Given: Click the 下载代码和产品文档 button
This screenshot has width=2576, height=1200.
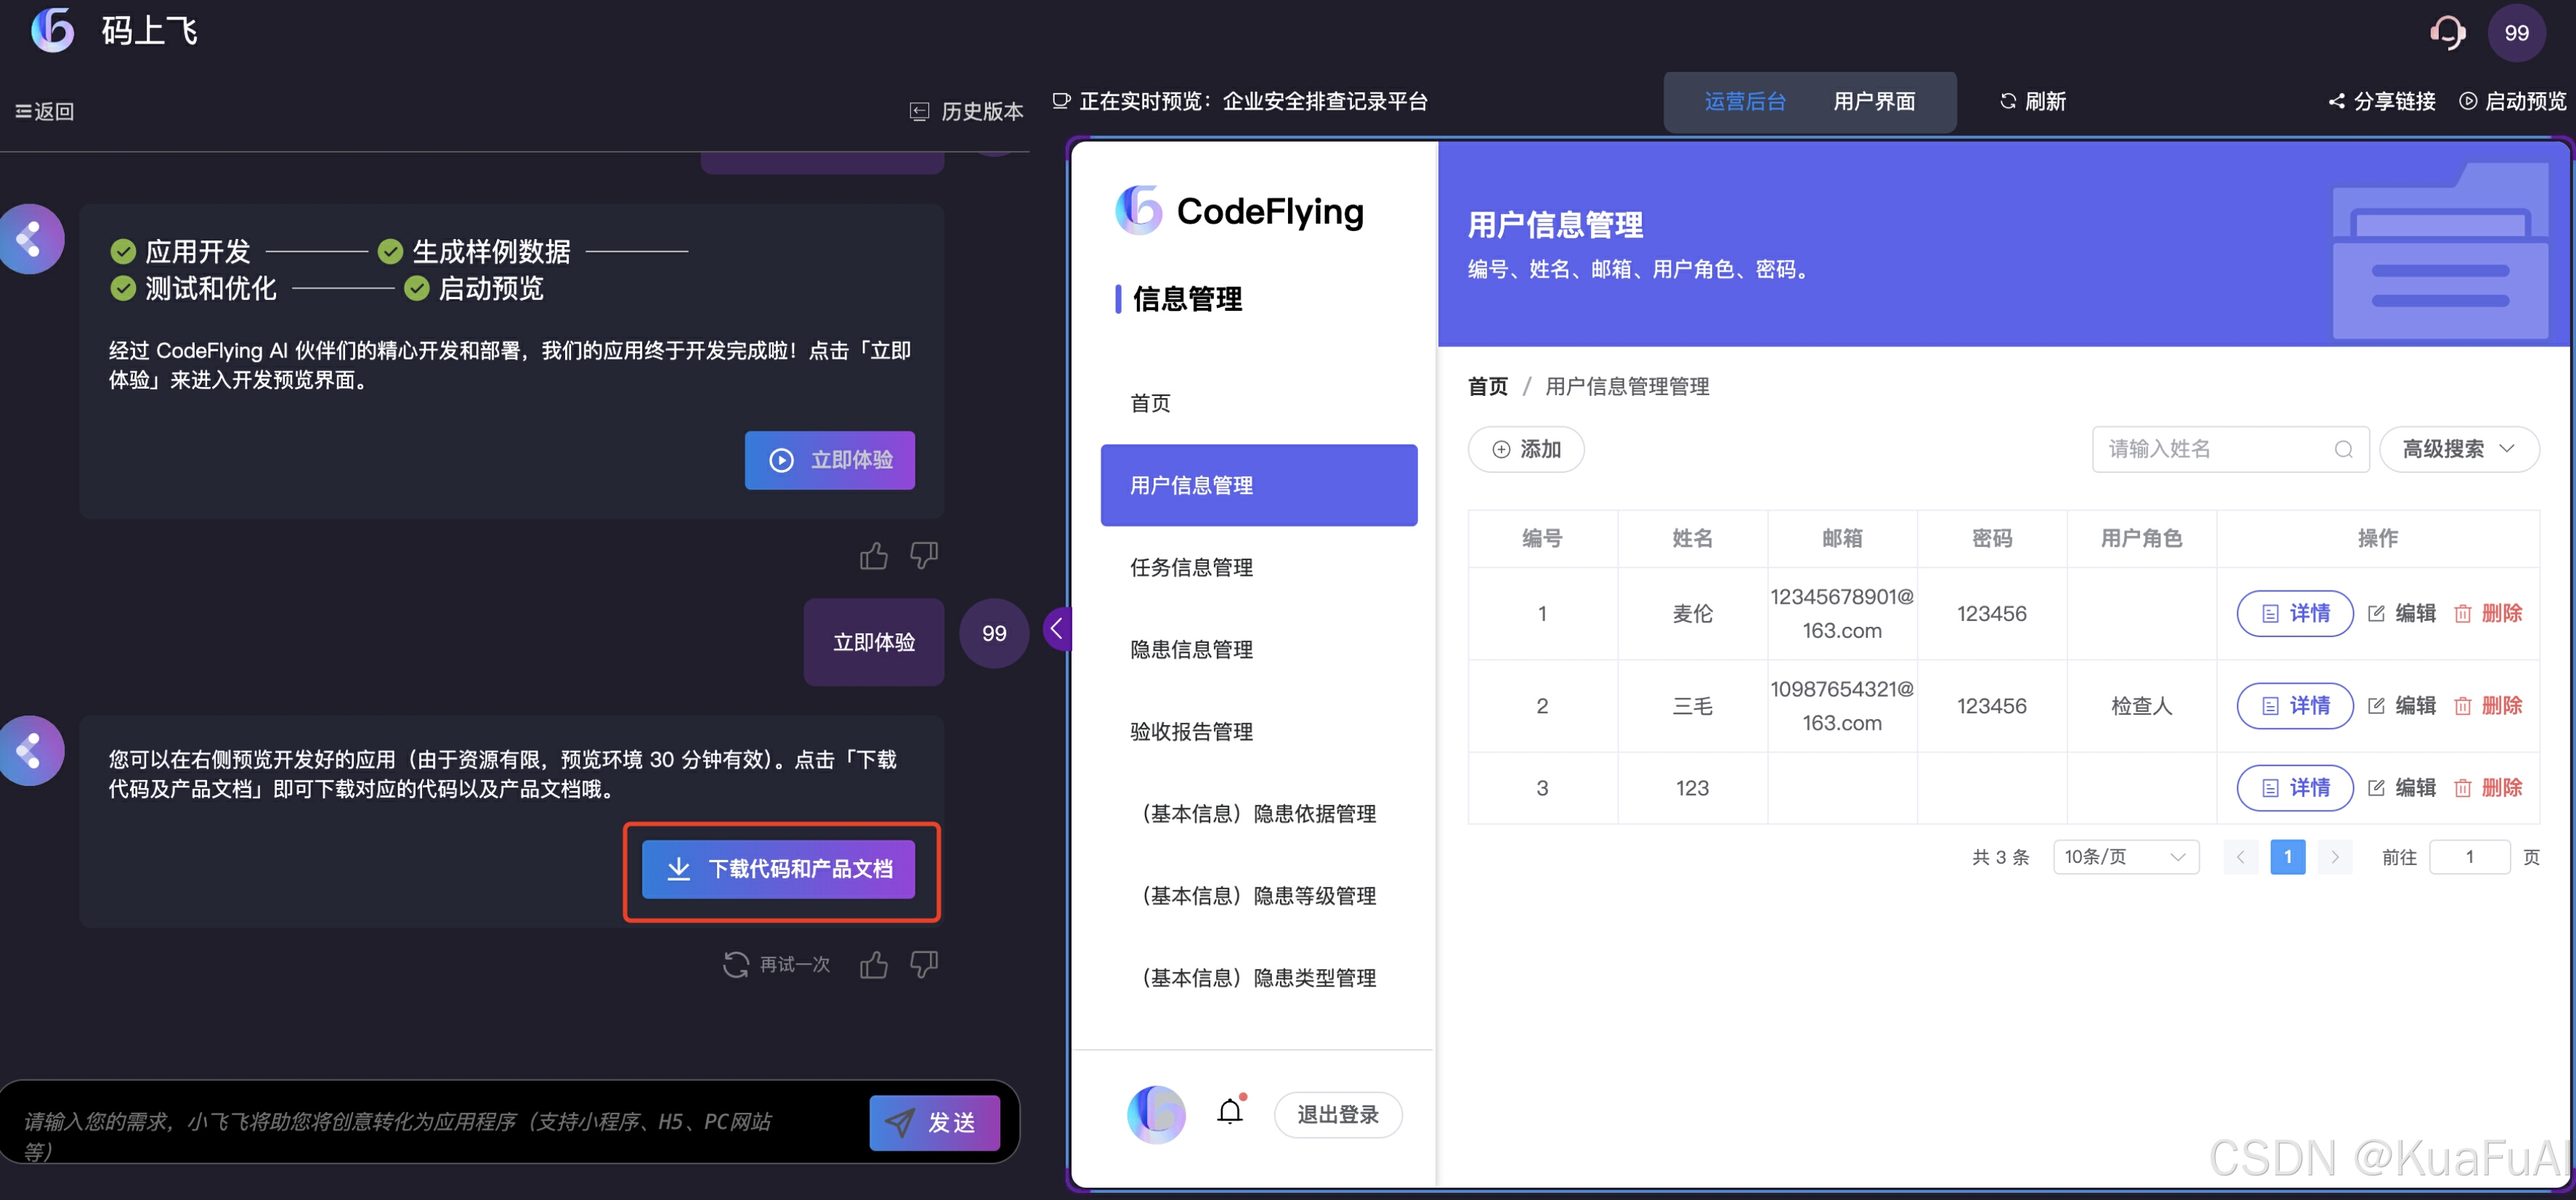Looking at the screenshot, I should (x=779, y=869).
